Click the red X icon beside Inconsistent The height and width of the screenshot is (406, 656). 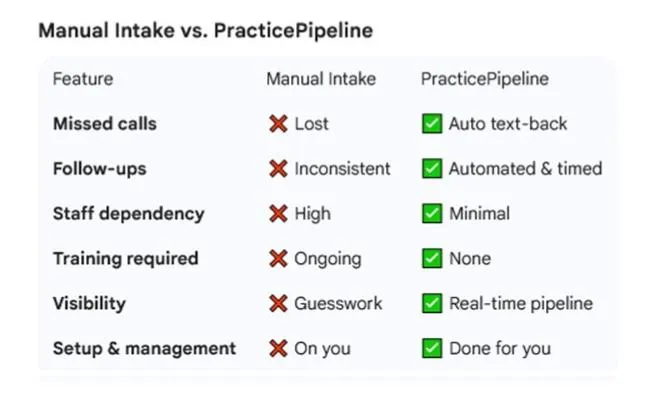278,169
